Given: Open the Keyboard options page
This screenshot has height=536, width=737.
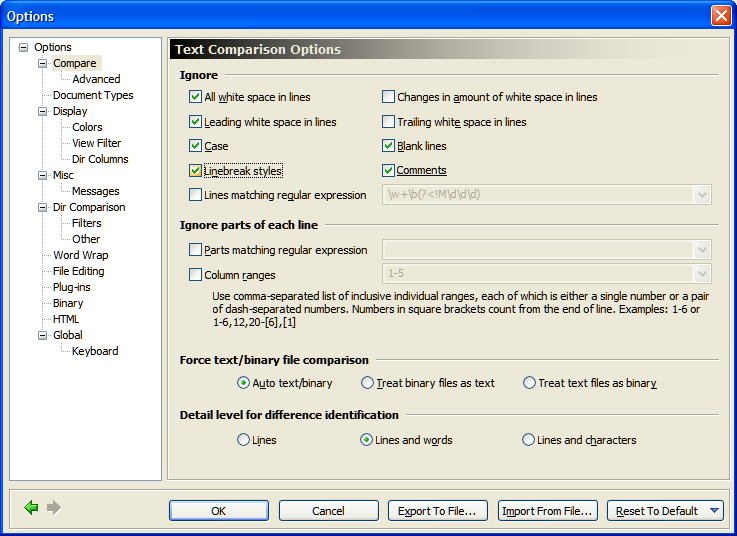Looking at the screenshot, I should coord(95,351).
